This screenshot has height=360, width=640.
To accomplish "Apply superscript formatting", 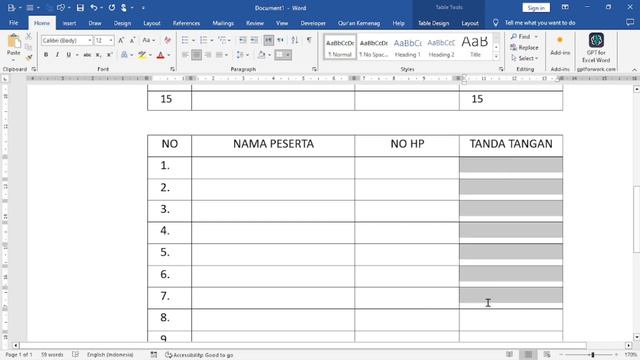I will 109,55.
